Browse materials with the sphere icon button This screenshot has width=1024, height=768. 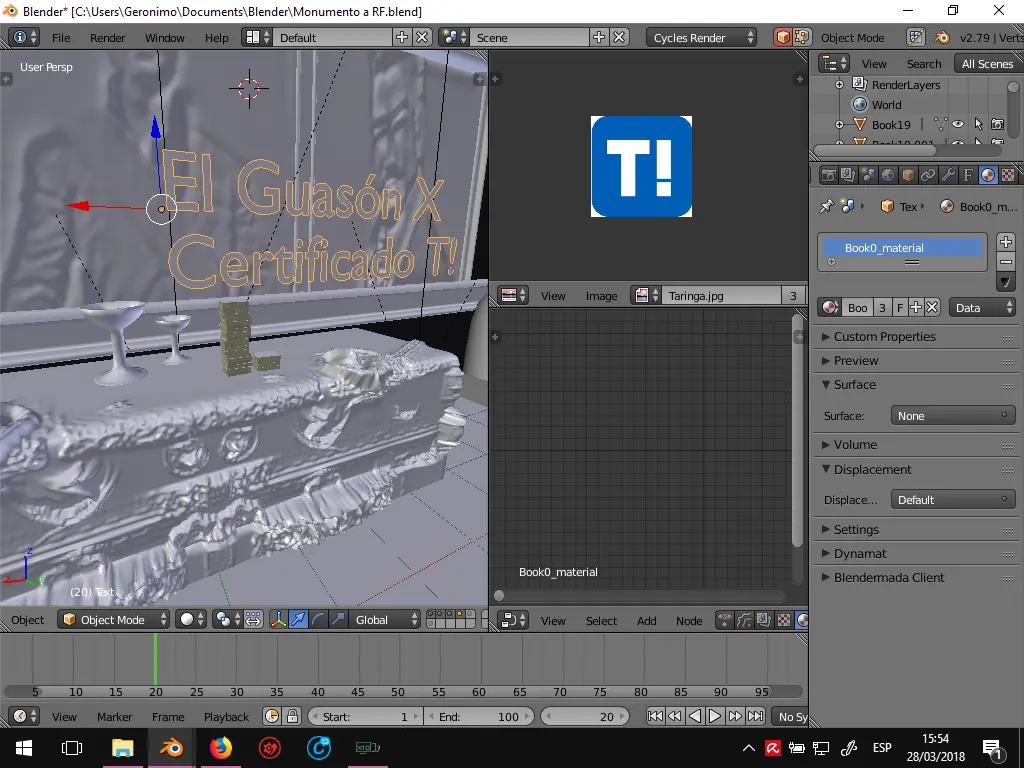click(830, 308)
